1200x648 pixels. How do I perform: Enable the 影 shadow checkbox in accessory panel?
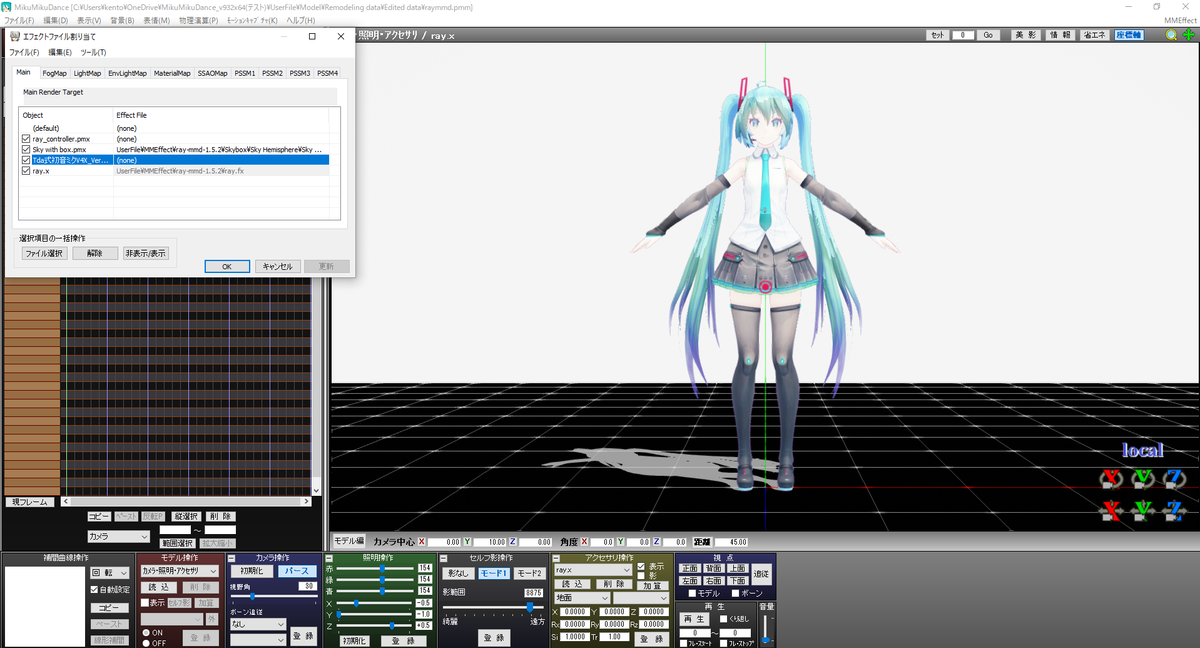click(x=641, y=575)
